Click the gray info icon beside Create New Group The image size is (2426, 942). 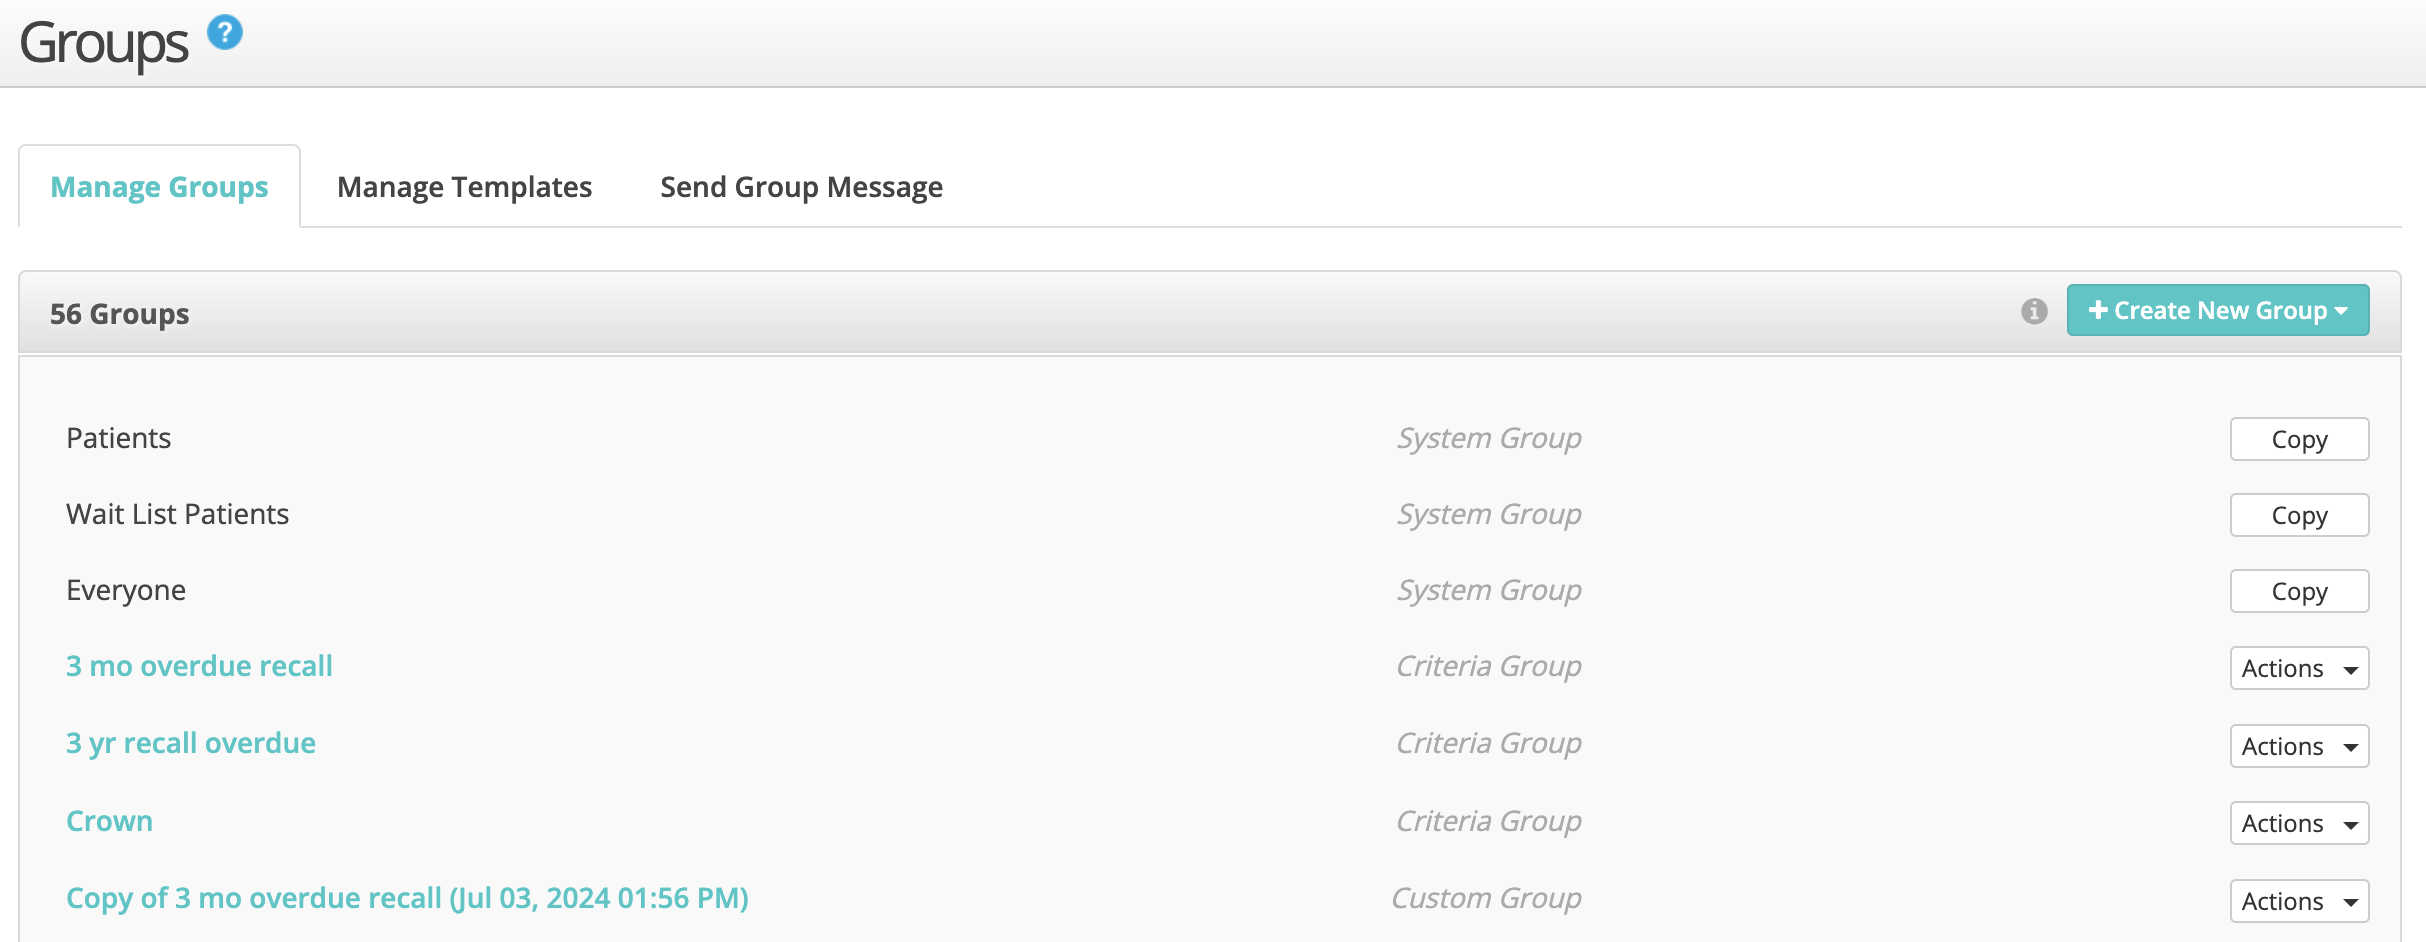click(x=2034, y=311)
